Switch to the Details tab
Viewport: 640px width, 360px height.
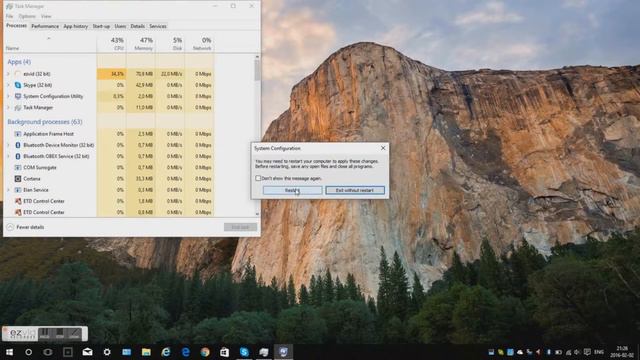point(138,26)
